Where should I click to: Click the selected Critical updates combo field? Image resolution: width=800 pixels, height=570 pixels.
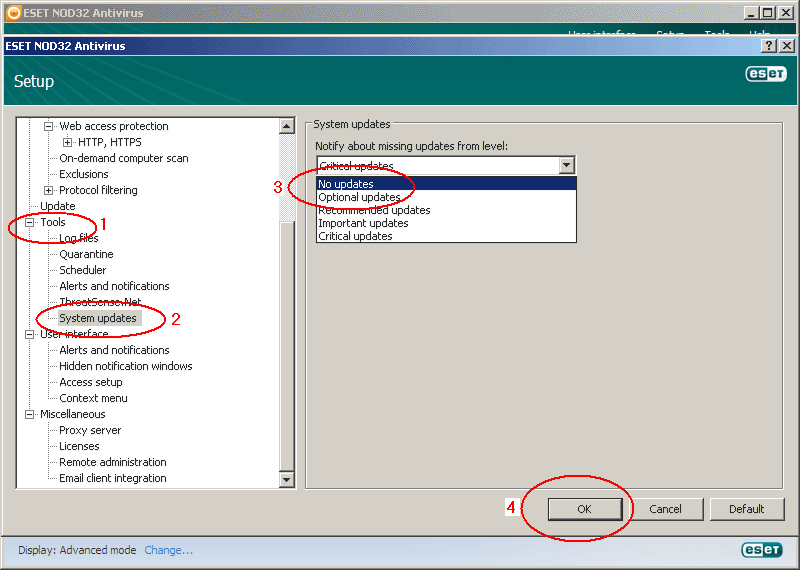(438, 165)
